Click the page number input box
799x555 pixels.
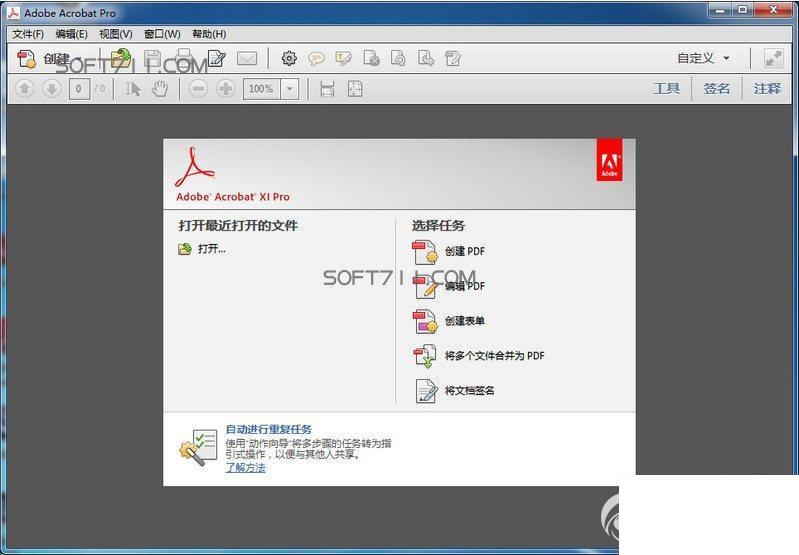click(x=79, y=89)
